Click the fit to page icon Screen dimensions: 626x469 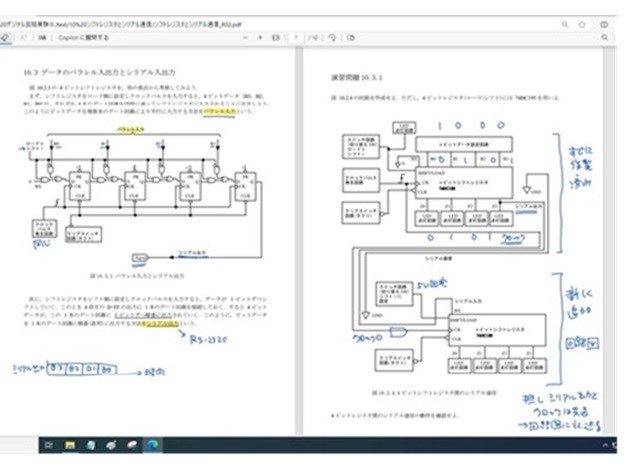[276, 38]
